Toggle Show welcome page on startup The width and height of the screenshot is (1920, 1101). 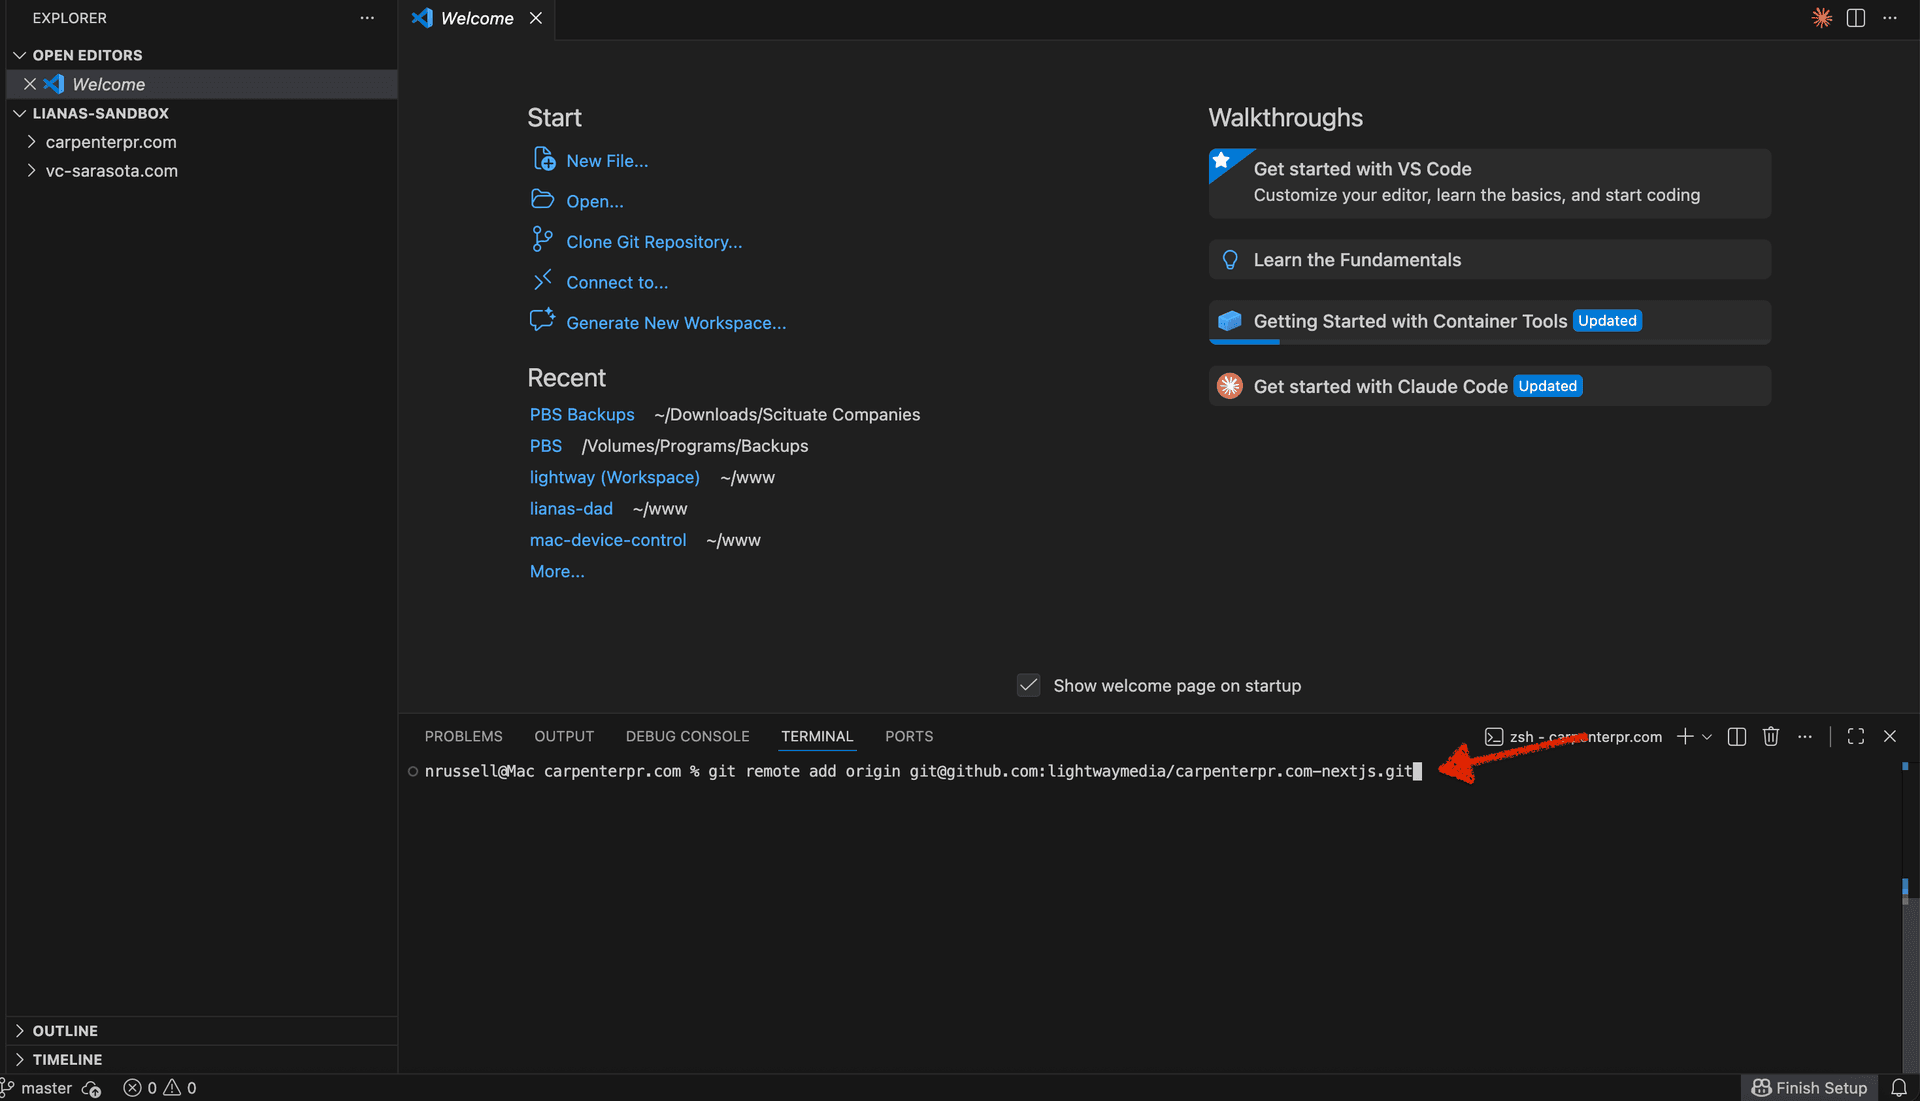pos(1028,685)
